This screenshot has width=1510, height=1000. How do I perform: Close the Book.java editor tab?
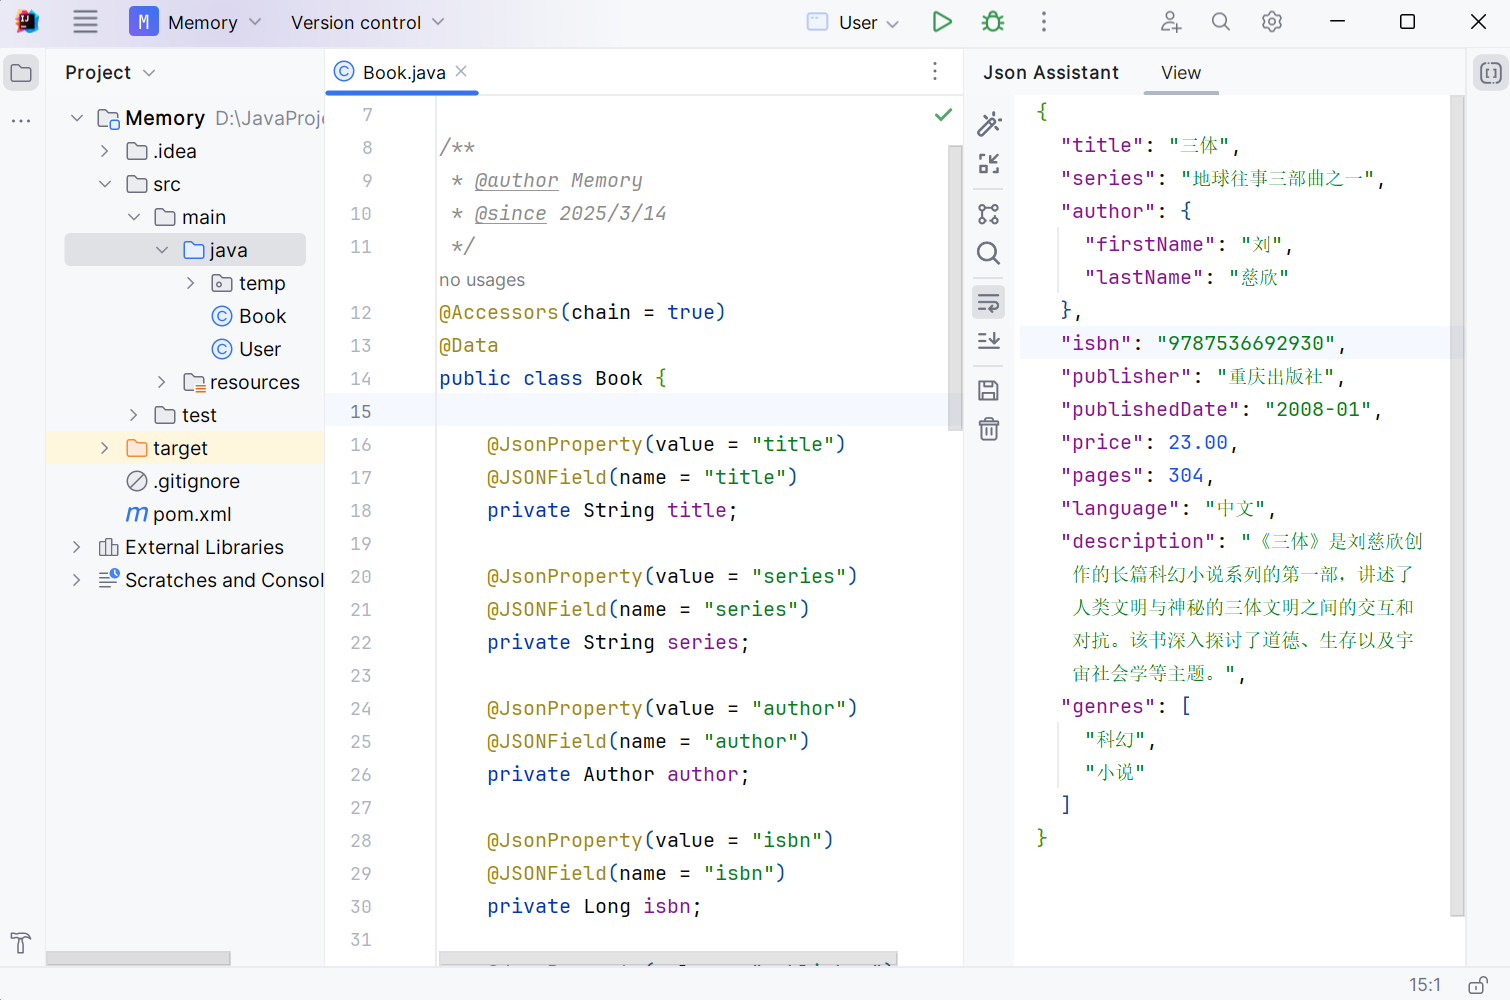click(461, 71)
